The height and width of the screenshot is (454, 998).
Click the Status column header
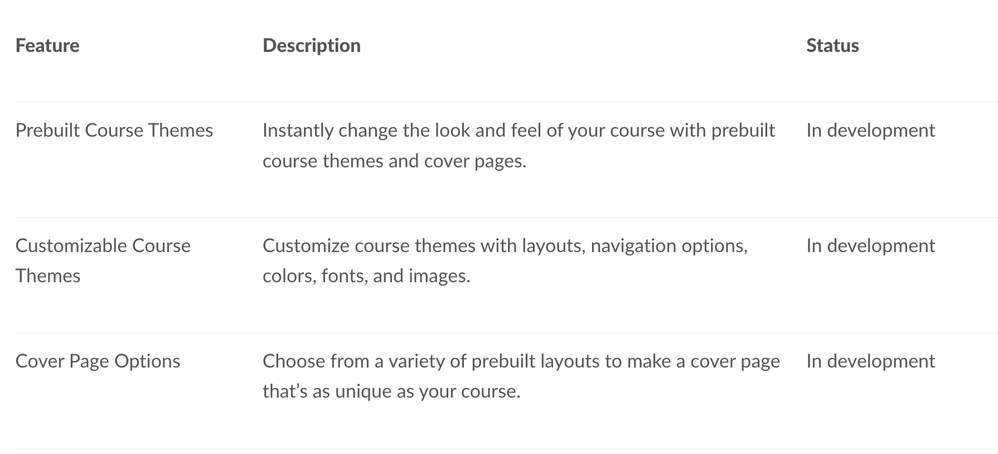click(832, 45)
